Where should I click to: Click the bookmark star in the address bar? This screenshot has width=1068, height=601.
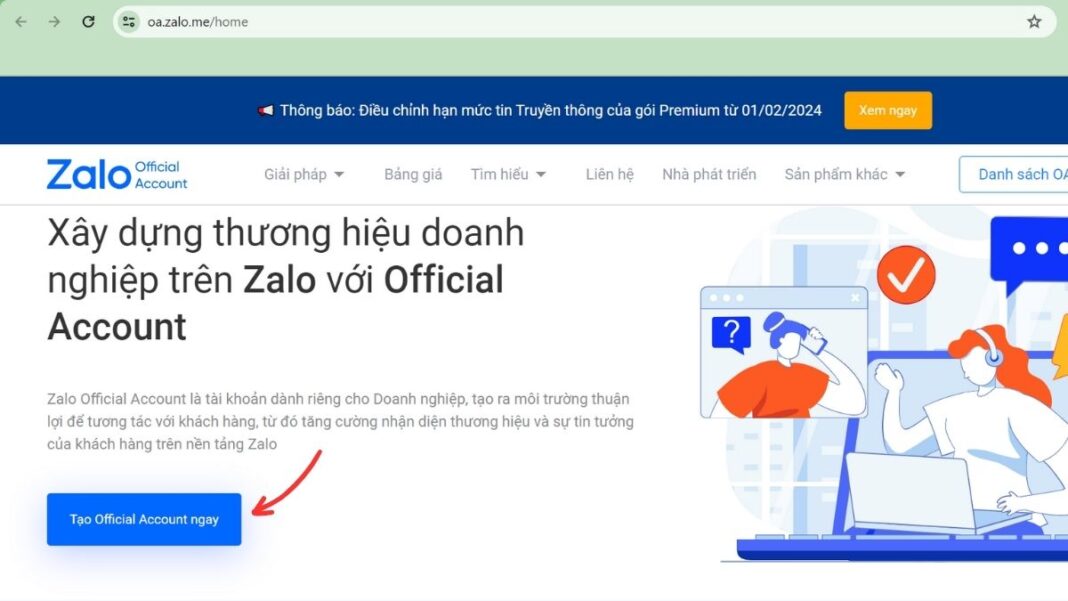(x=1034, y=20)
